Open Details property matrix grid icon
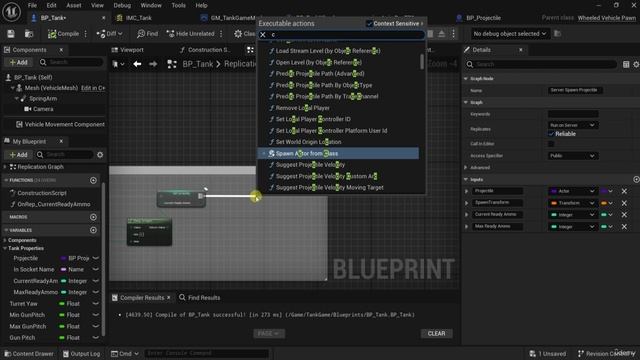Viewport: 640px width, 360px height. pyautogui.click(x=626, y=64)
